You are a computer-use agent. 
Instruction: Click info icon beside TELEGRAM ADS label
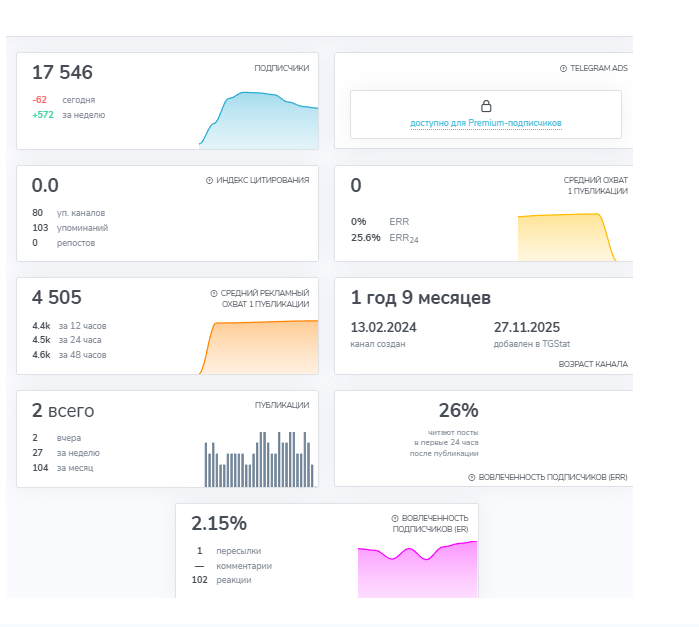click(563, 69)
